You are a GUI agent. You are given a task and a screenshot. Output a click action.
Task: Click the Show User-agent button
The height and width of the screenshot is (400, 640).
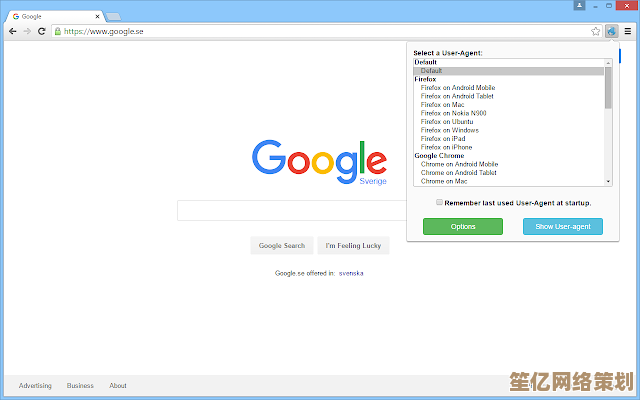(563, 227)
